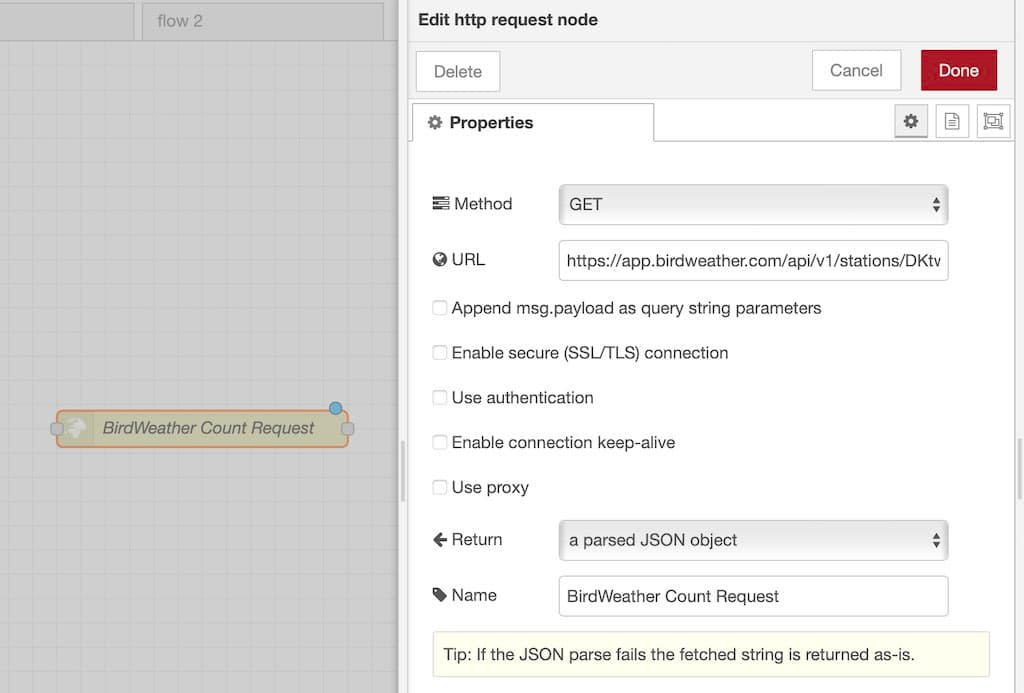Click the node's input port
Image resolution: width=1024 pixels, height=693 pixels.
[x=57, y=428]
